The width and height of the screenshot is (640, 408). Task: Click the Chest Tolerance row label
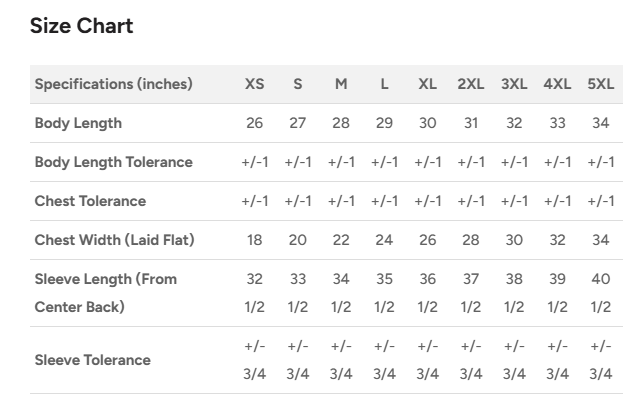point(90,201)
